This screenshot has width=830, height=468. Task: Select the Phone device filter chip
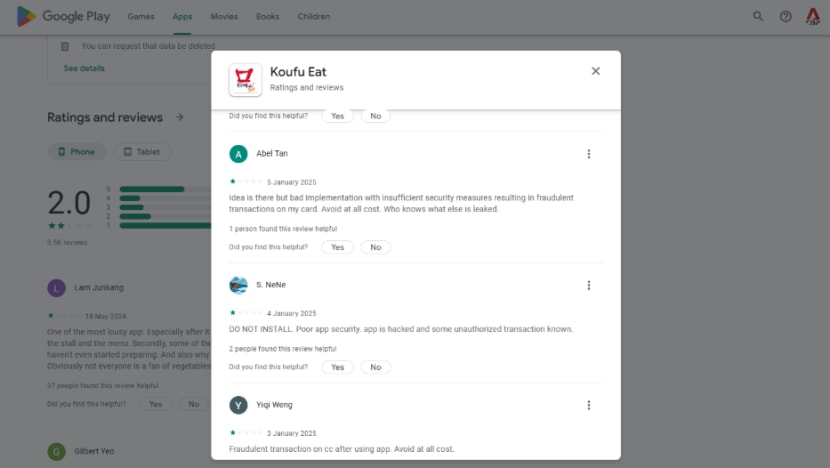tap(77, 152)
